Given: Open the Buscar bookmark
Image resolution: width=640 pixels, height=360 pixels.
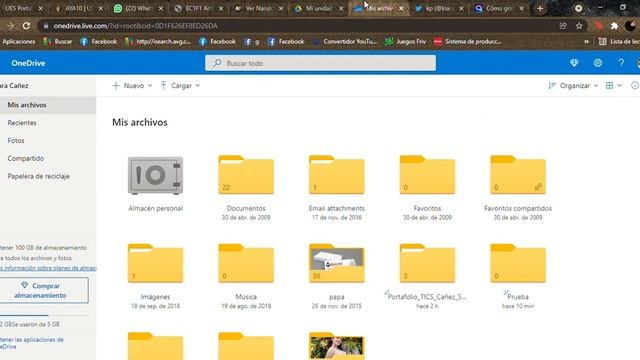Looking at the screenshot, I should 58,42.
